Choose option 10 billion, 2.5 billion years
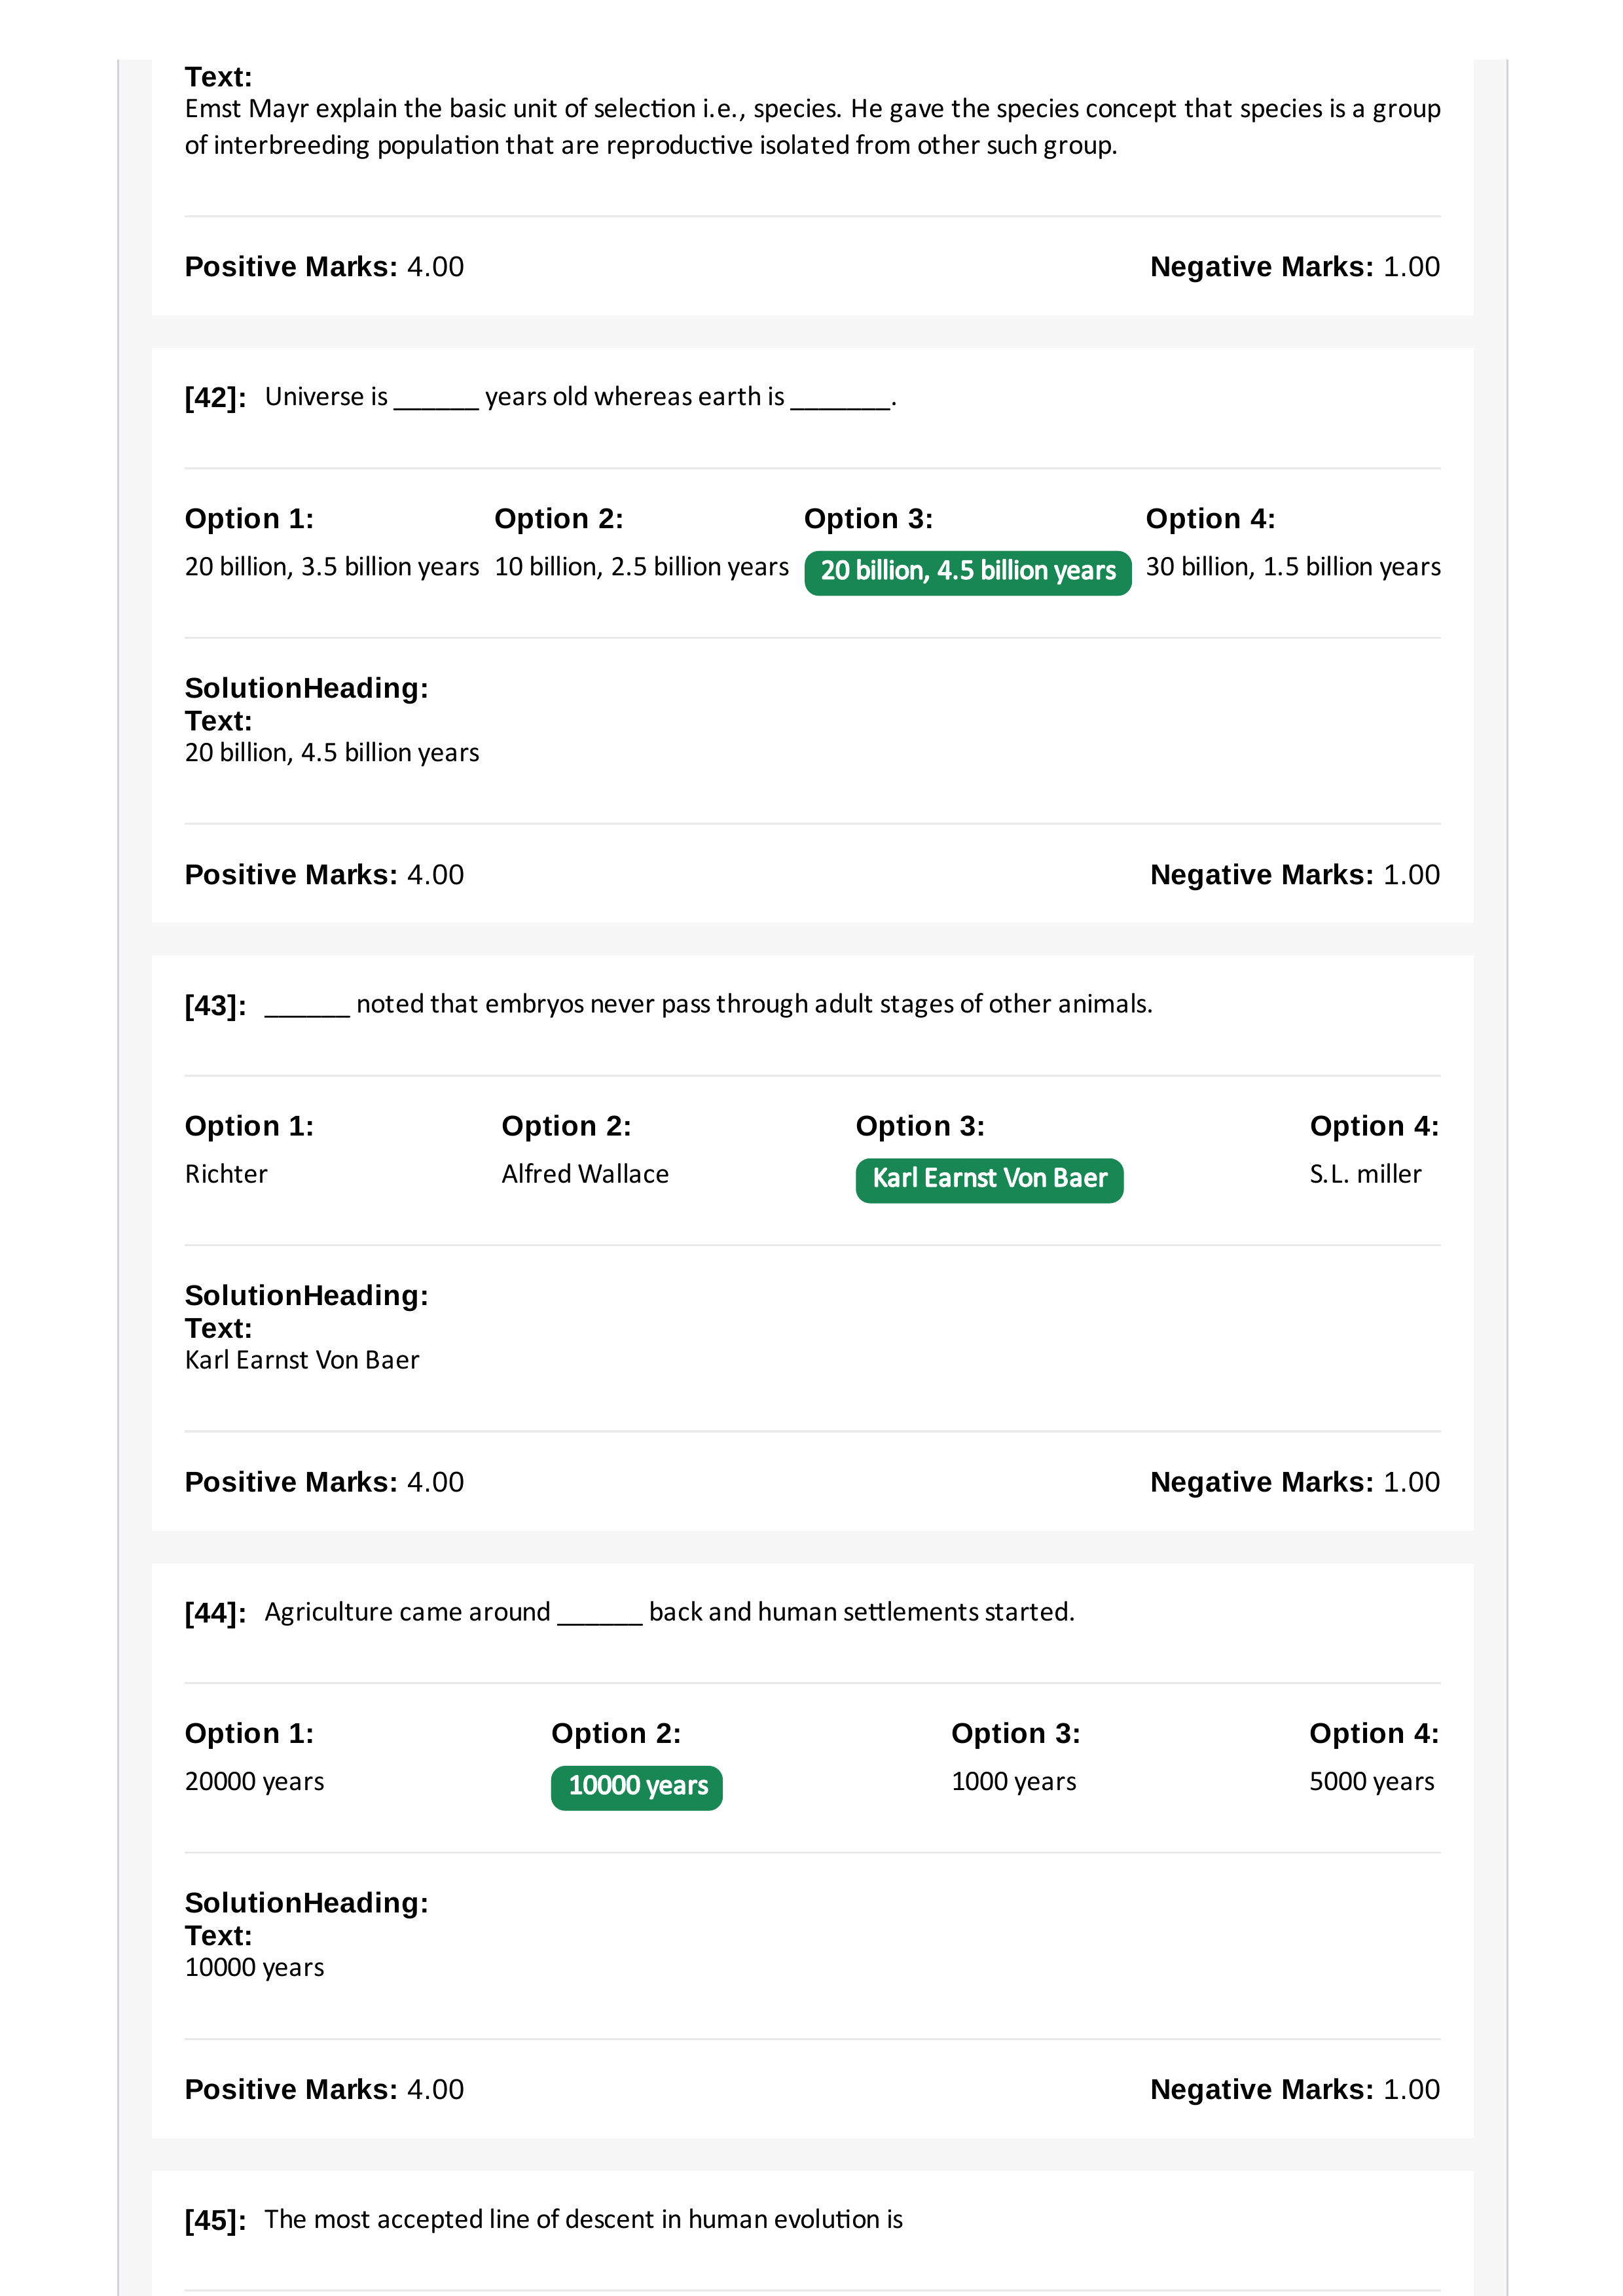The width and height of the screenshot is (1623, 2296). [x=641, y=567]
